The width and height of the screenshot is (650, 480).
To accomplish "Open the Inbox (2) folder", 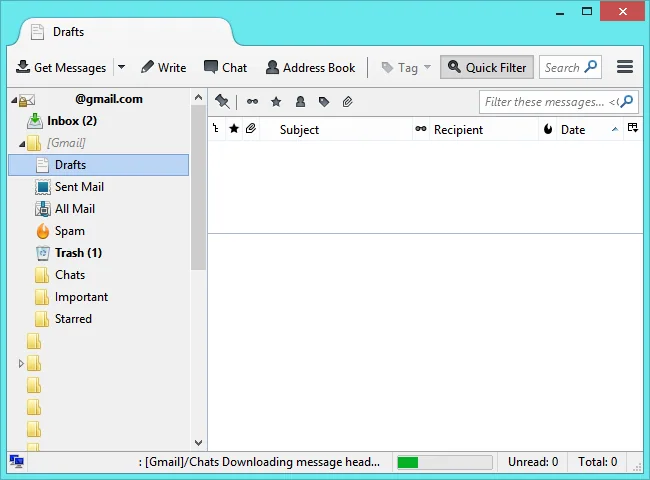I will [99, 121].
